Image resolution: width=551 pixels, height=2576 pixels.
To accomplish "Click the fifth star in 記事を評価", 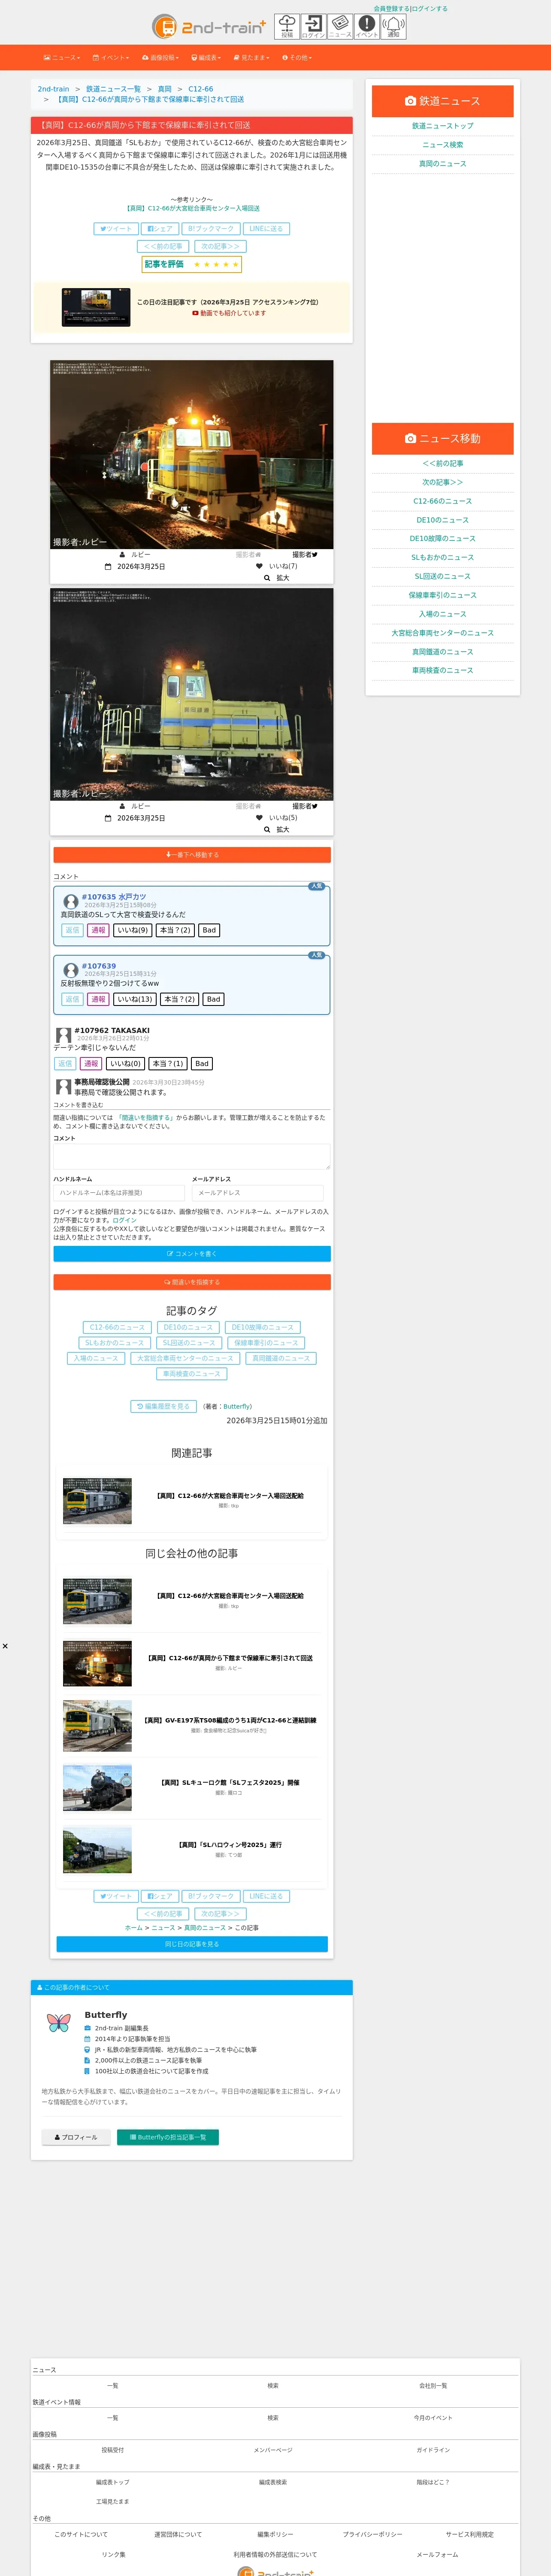I will (x=236, y=265).
